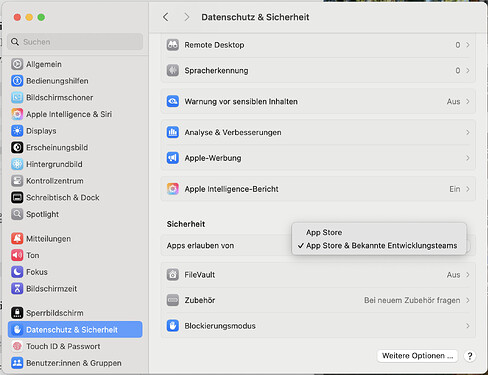Select the Schreibtisch & Dock icon
Viewport: 488px width, 375px height.
tap(17, 197)
